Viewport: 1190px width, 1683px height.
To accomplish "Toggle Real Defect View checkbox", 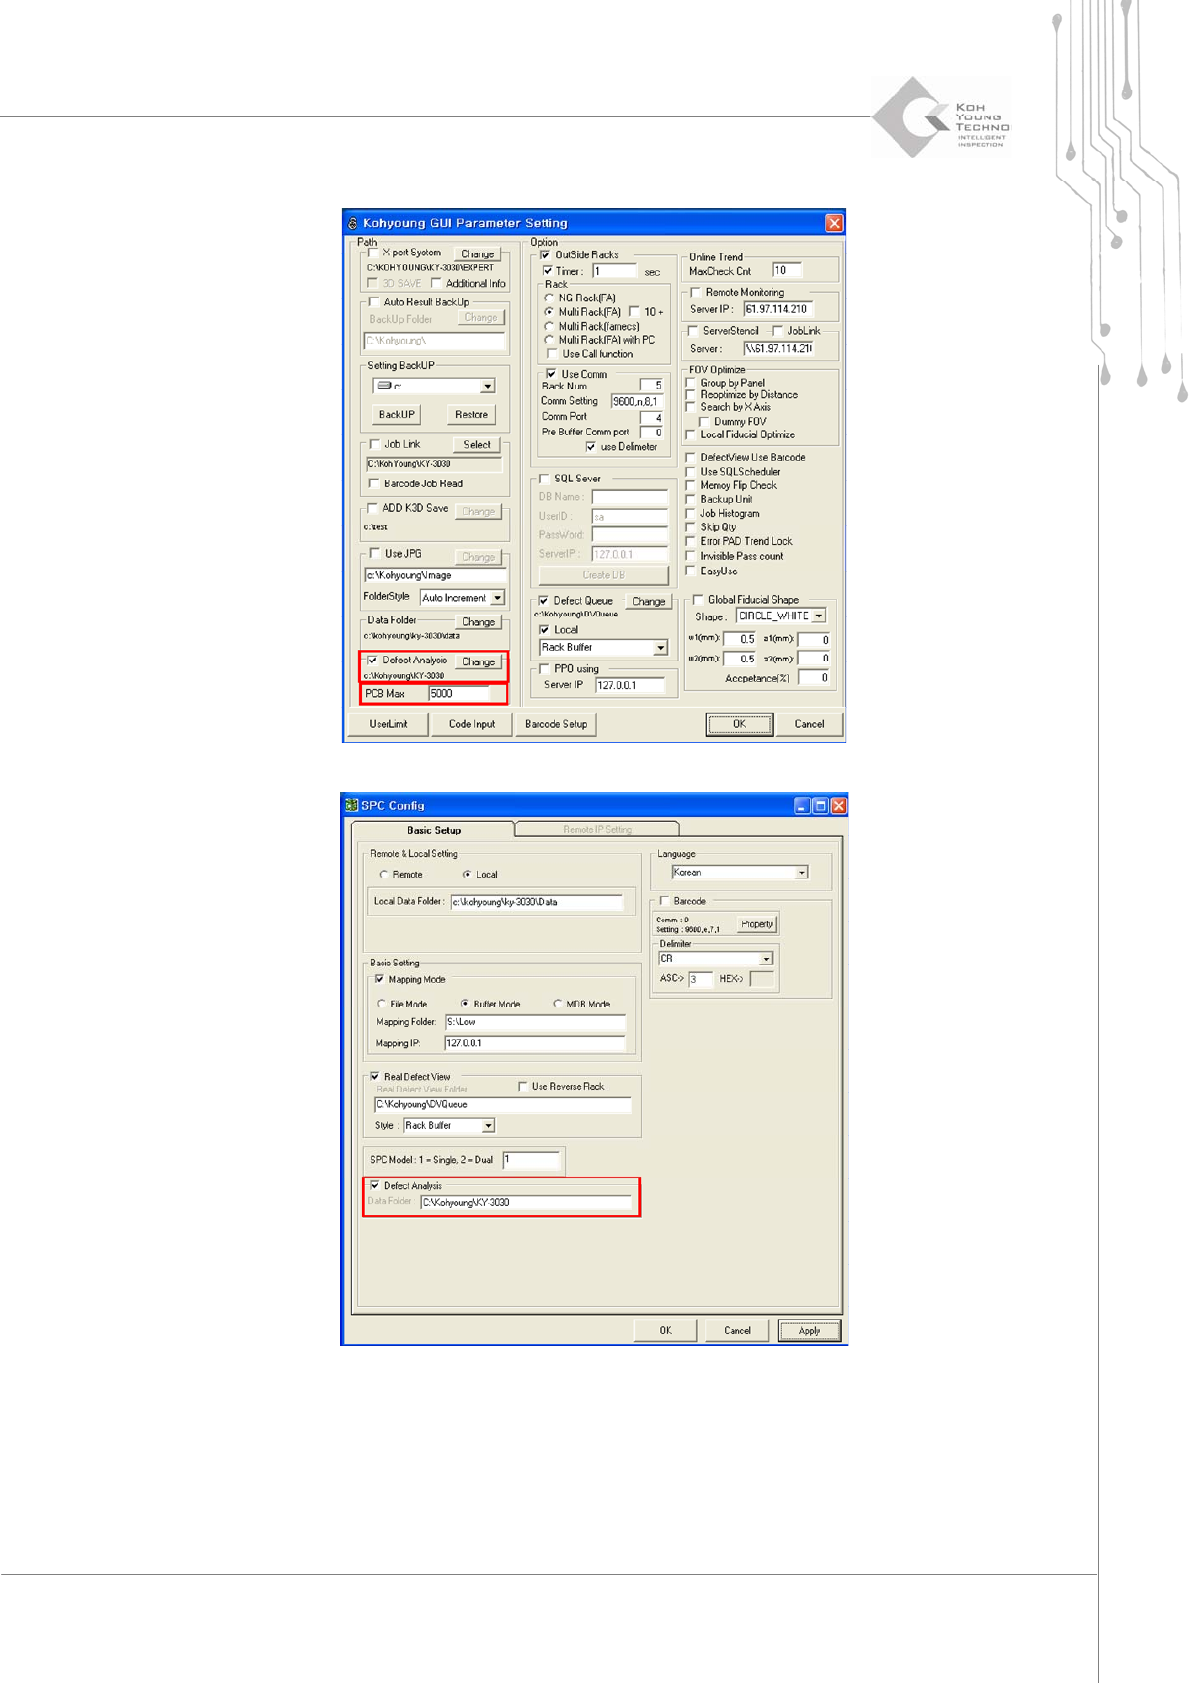I will (375, 1077).
